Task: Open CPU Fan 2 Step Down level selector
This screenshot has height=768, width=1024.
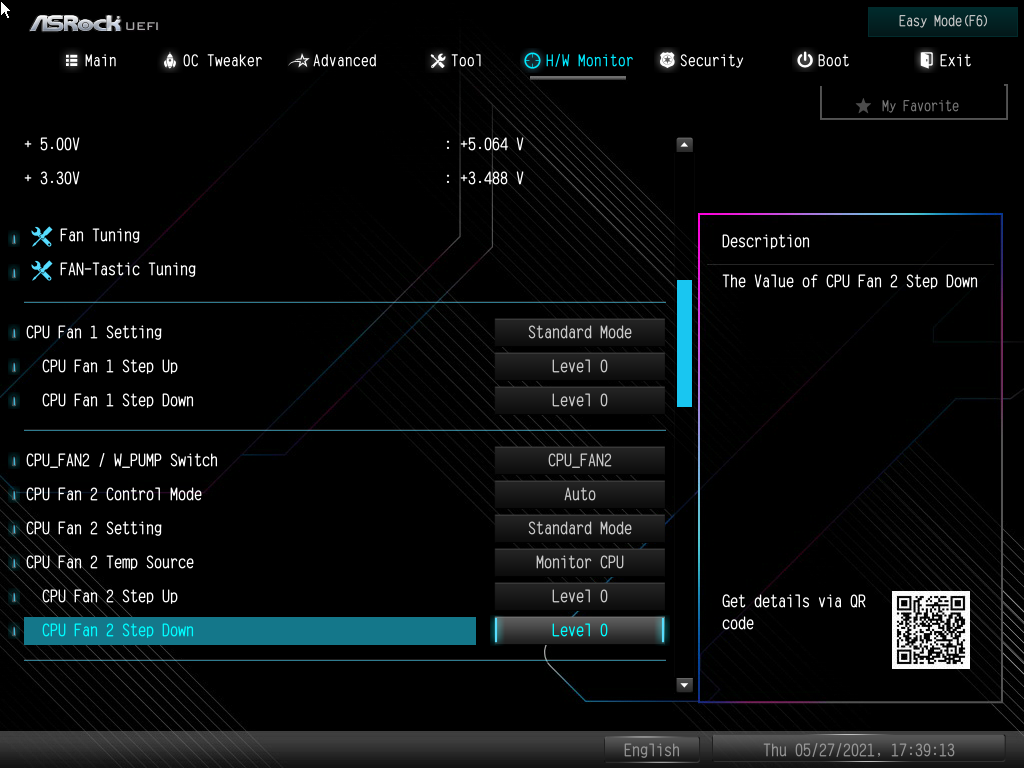Action: 579,630
